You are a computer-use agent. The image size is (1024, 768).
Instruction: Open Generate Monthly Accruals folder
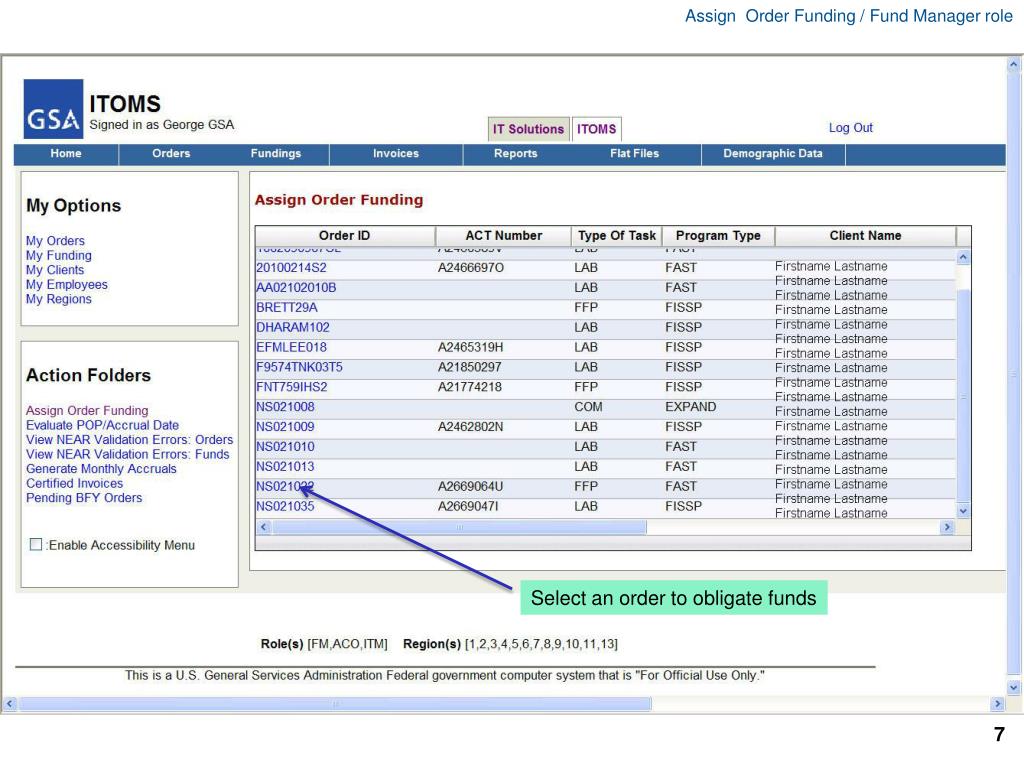coord(101,469)
